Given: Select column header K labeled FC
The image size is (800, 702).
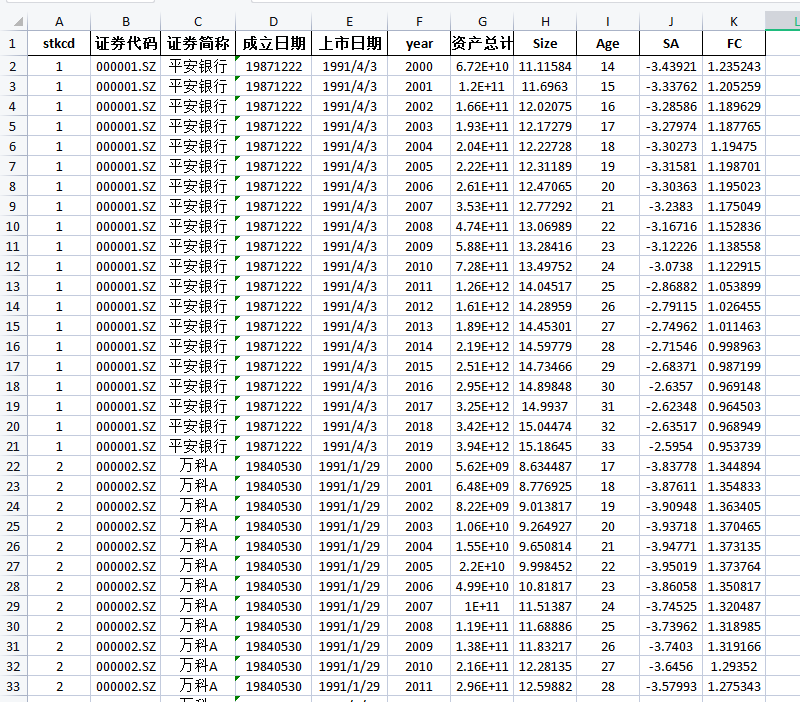Looking at the screenshot, I should pos(735,22).
